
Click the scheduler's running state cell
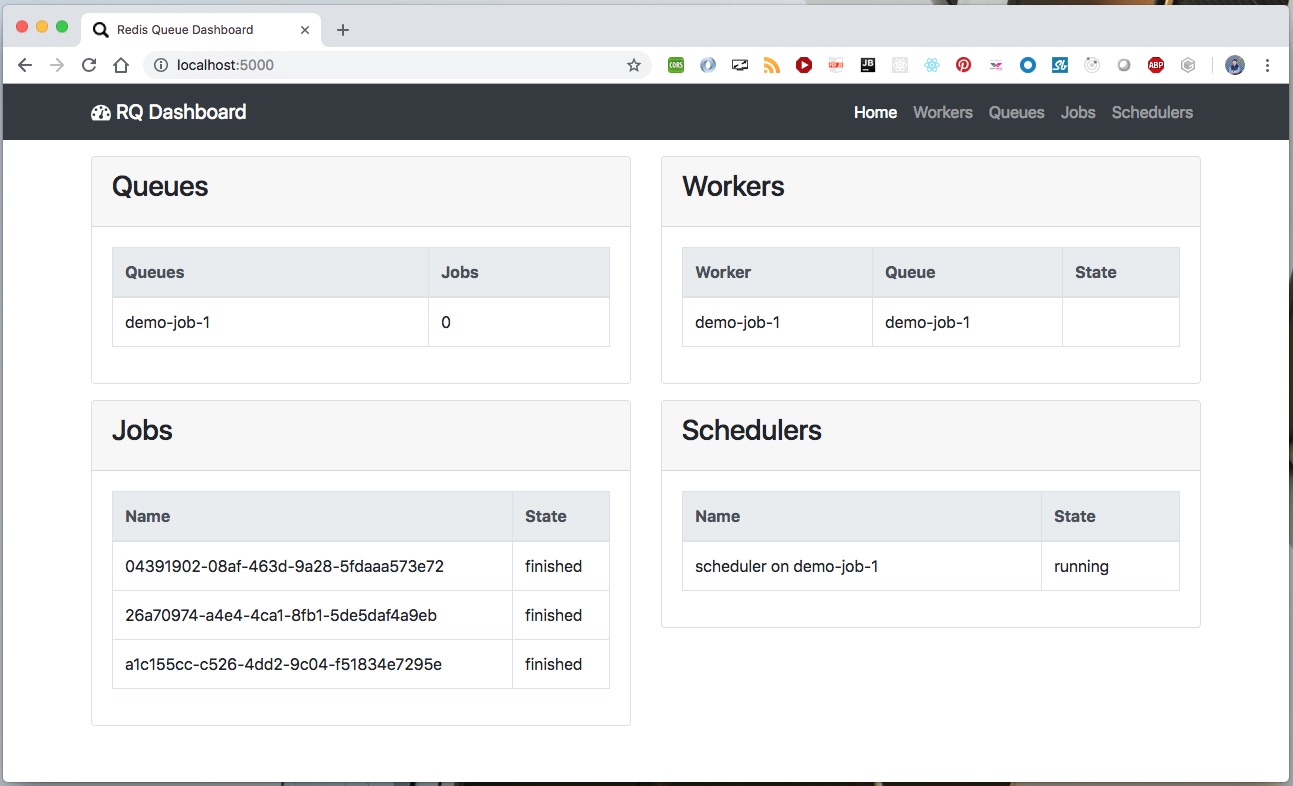coord(1110,566)
